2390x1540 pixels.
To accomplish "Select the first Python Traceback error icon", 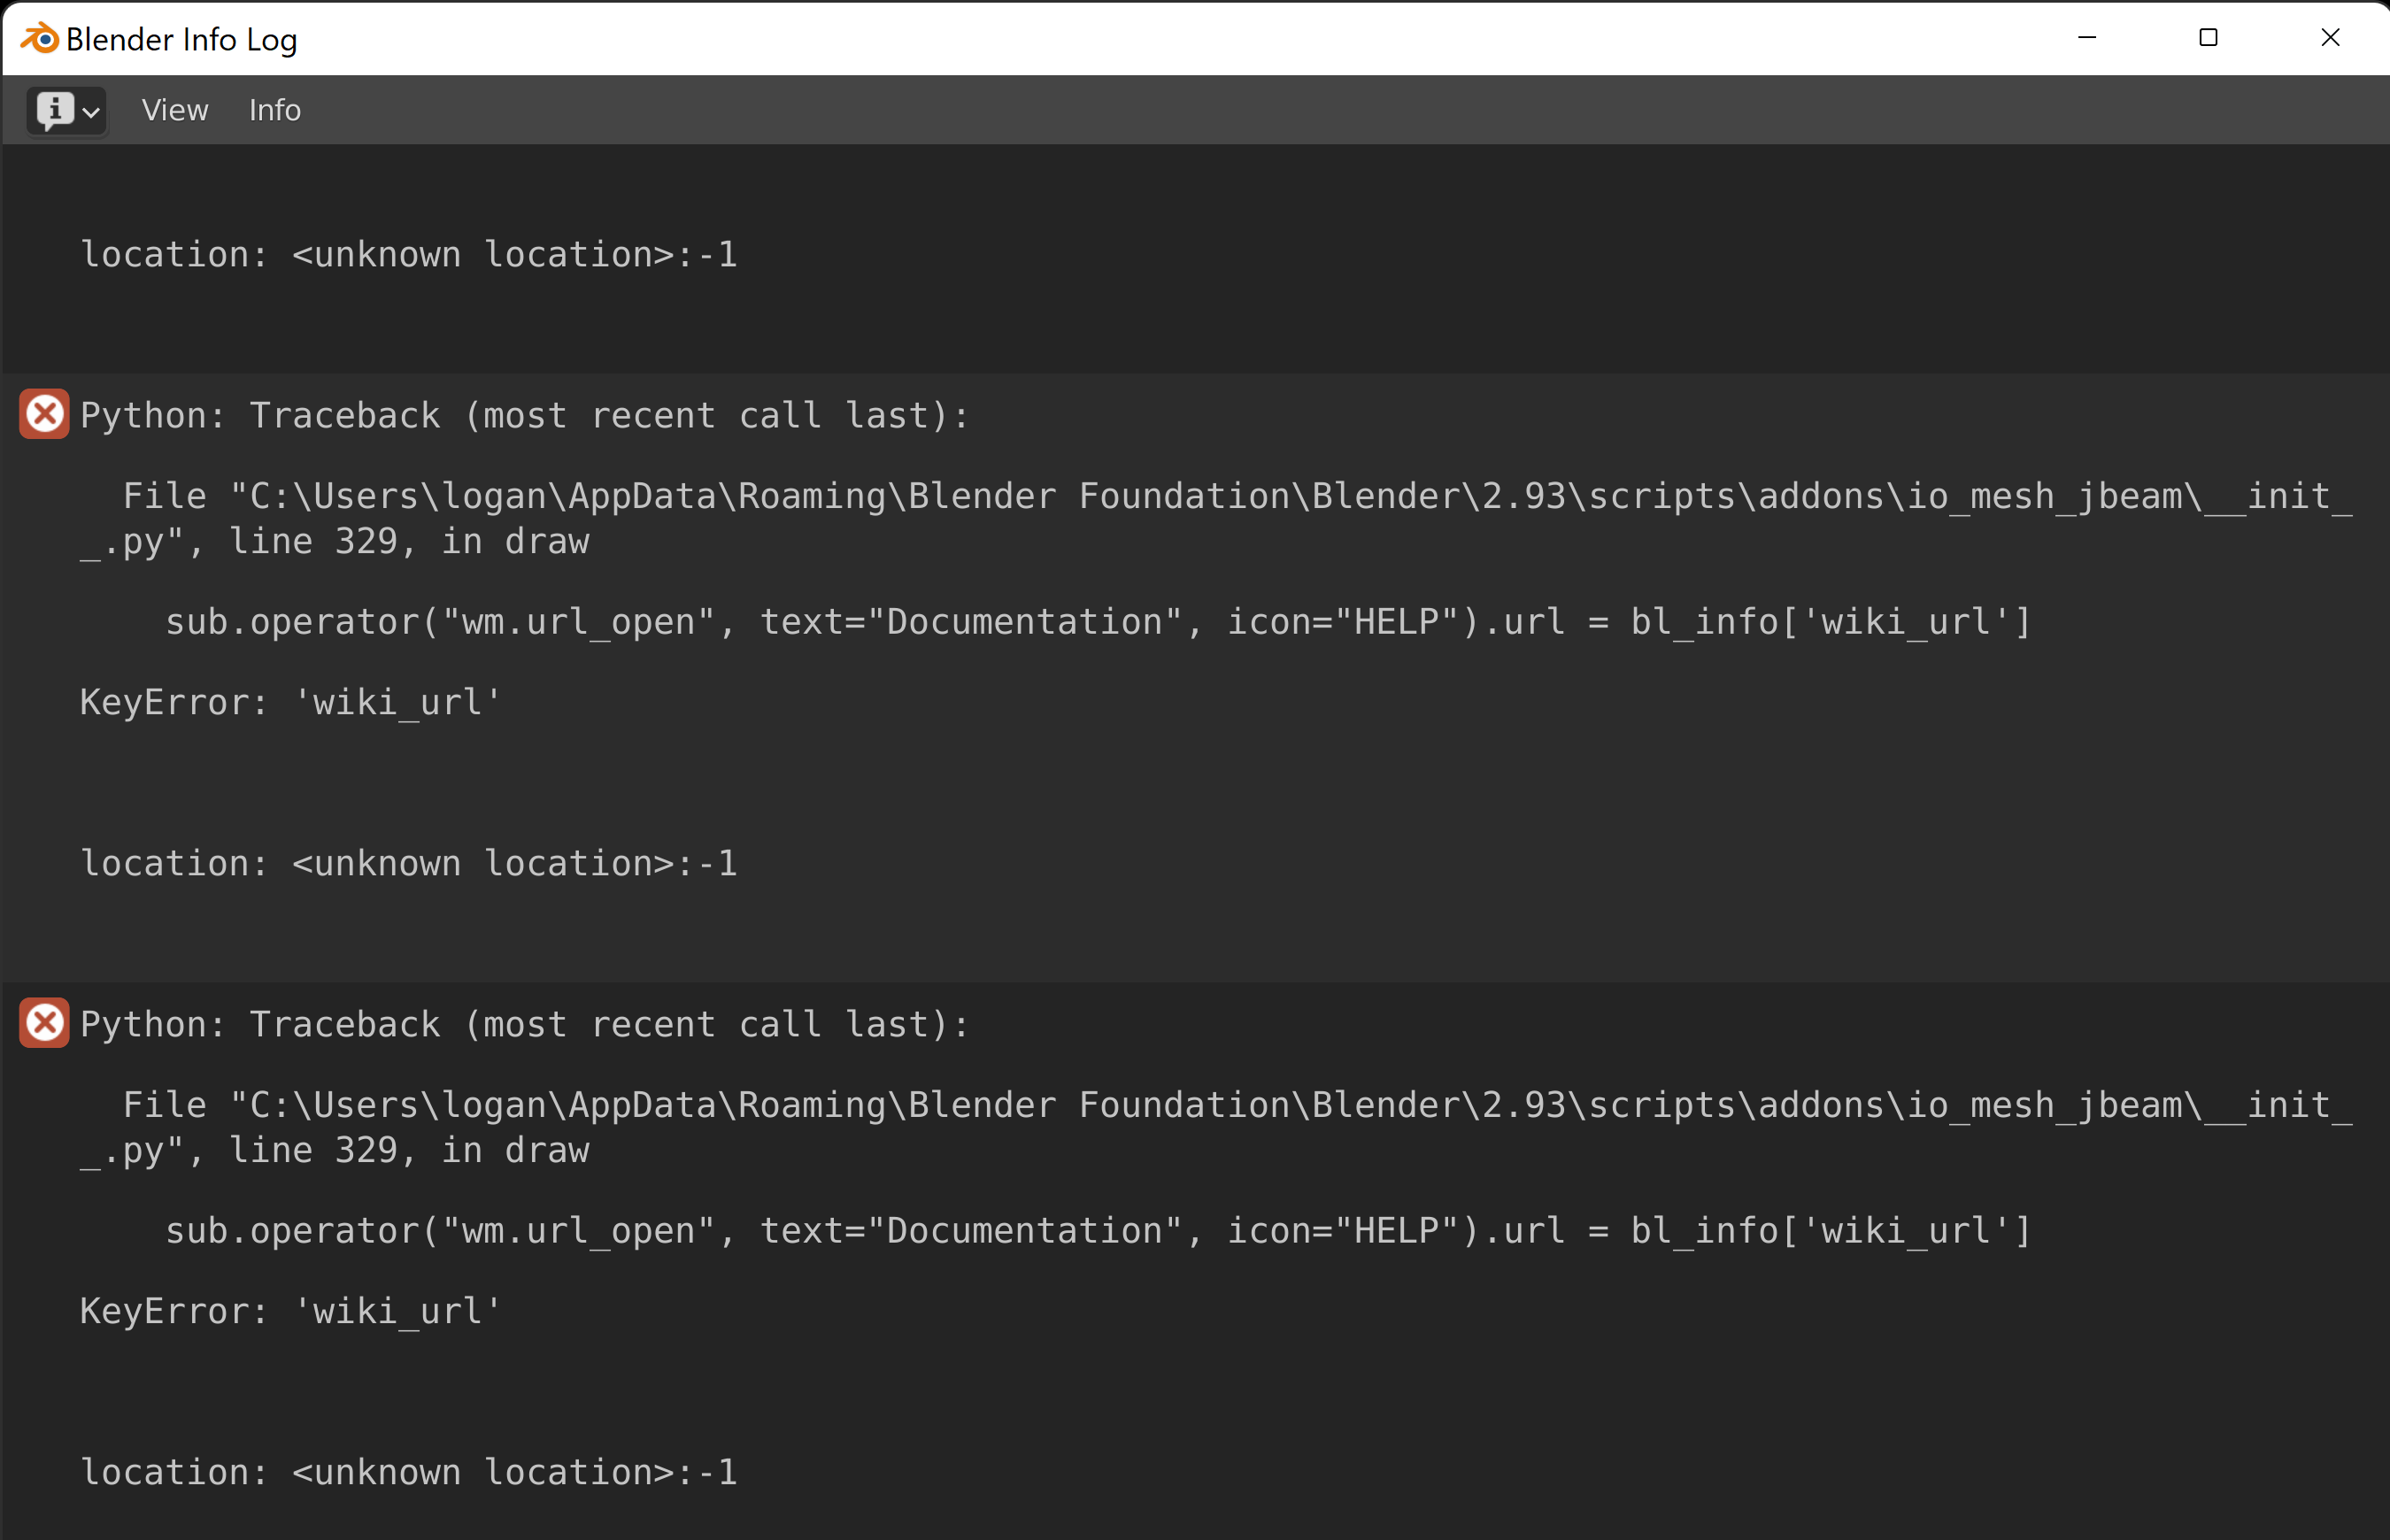I will pos(44,414).
